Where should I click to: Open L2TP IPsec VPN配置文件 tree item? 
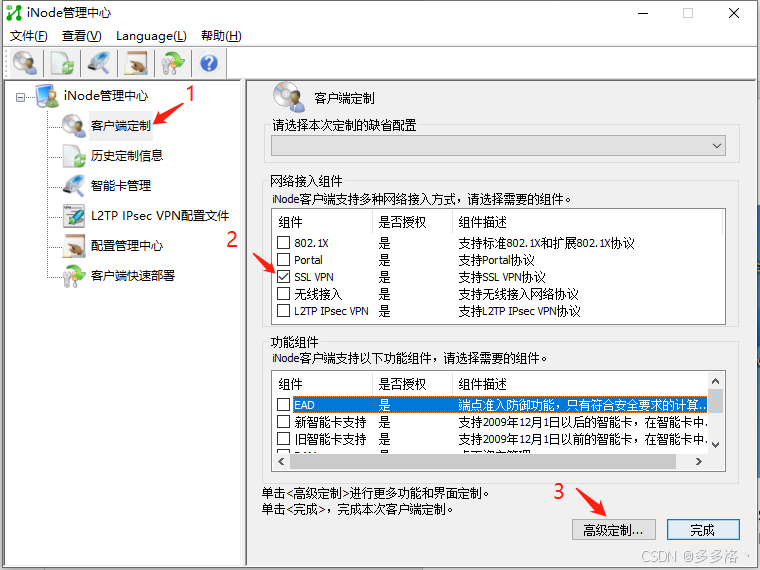[160, 216]
